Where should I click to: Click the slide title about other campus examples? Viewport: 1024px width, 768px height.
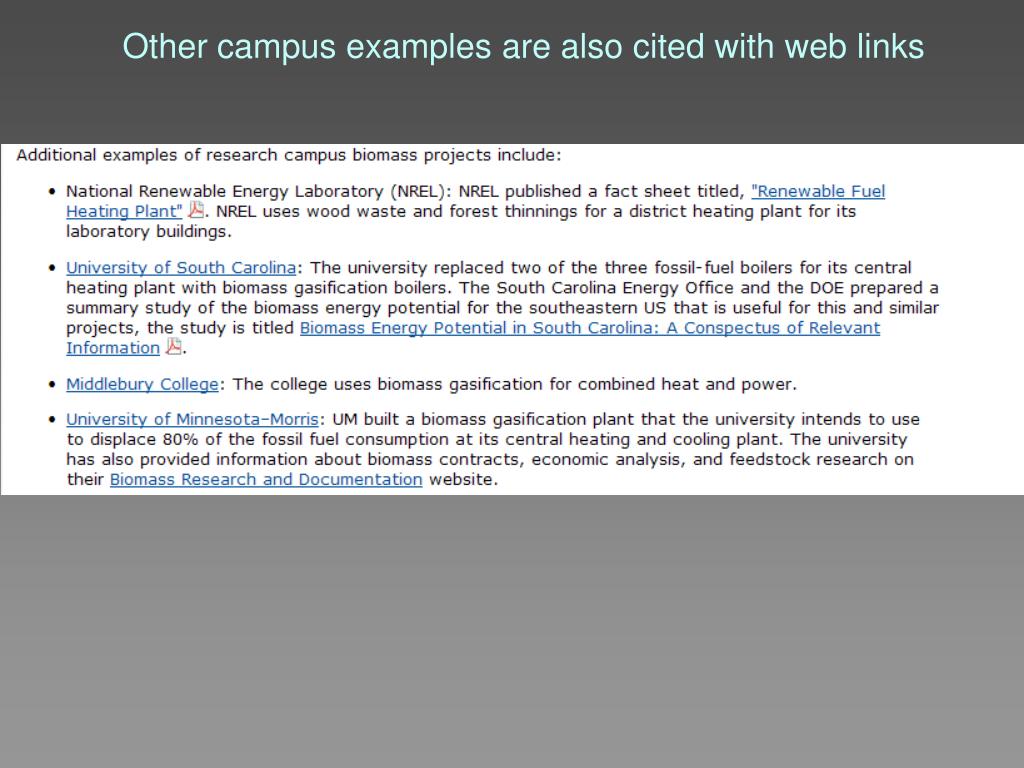pyautogui.click(x=523, y=47)
